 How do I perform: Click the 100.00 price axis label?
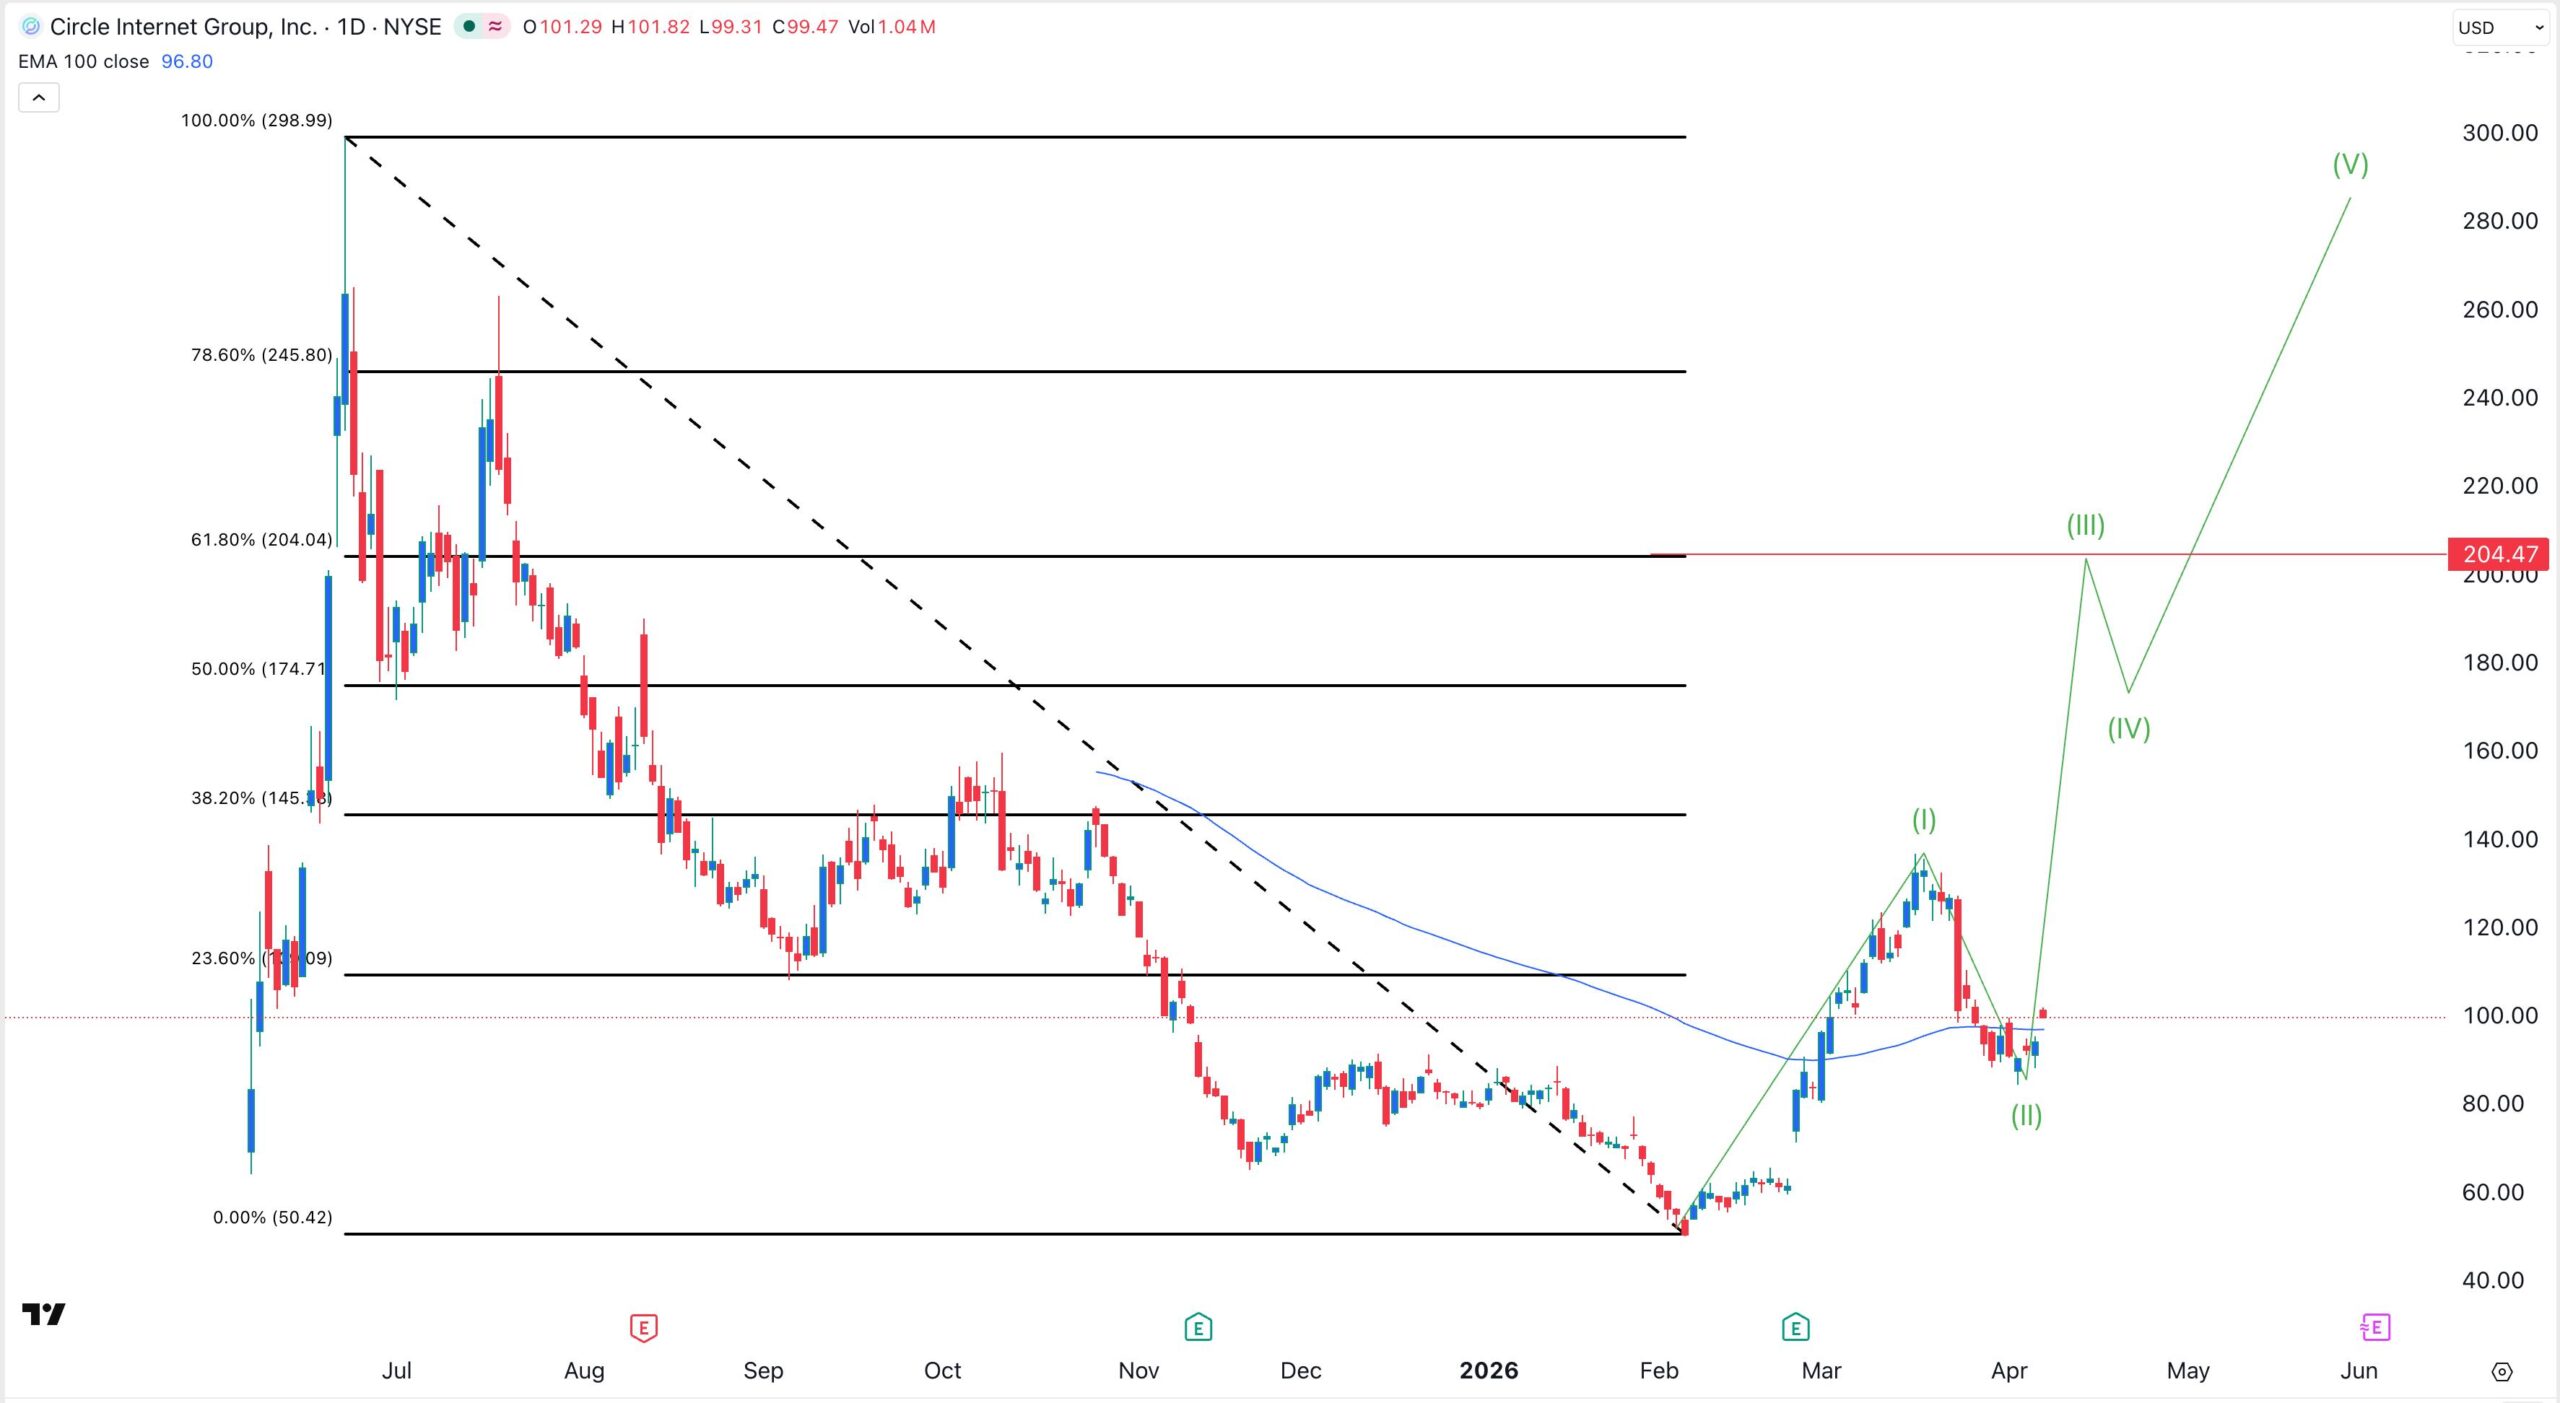point(2500,1016)
